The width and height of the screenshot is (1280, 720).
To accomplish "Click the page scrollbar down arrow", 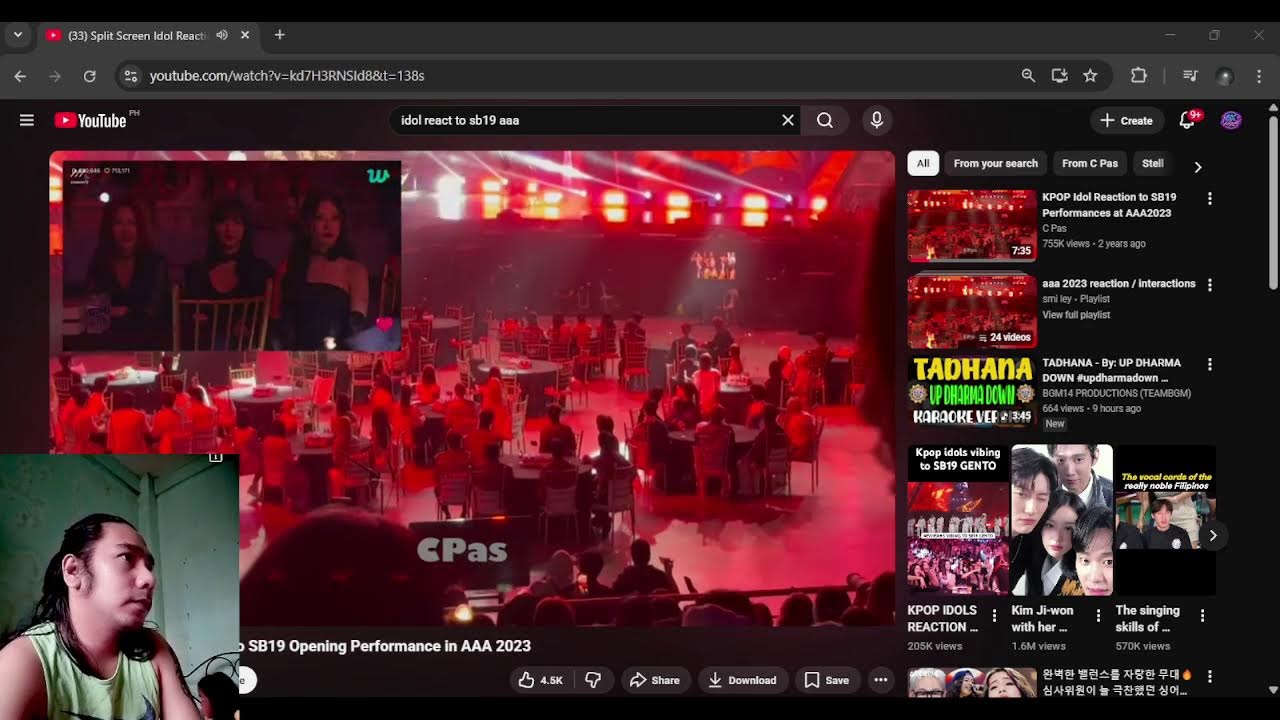I will tap(1273, 689).
